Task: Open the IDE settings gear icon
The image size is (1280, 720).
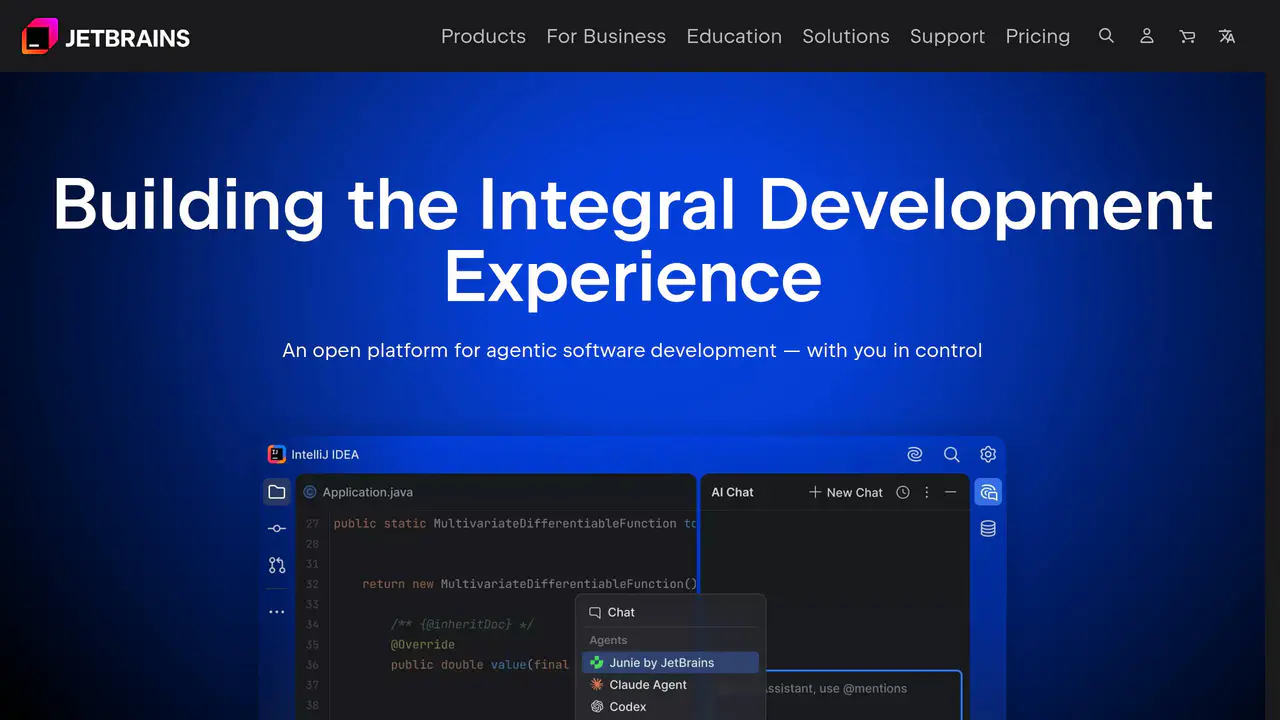Action: pos(988,454)
